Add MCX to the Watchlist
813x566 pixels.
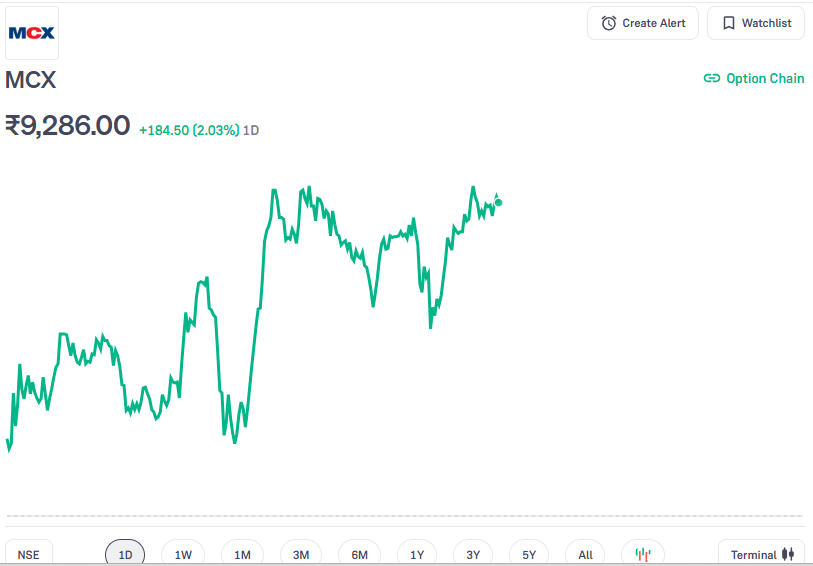(756, 23)
